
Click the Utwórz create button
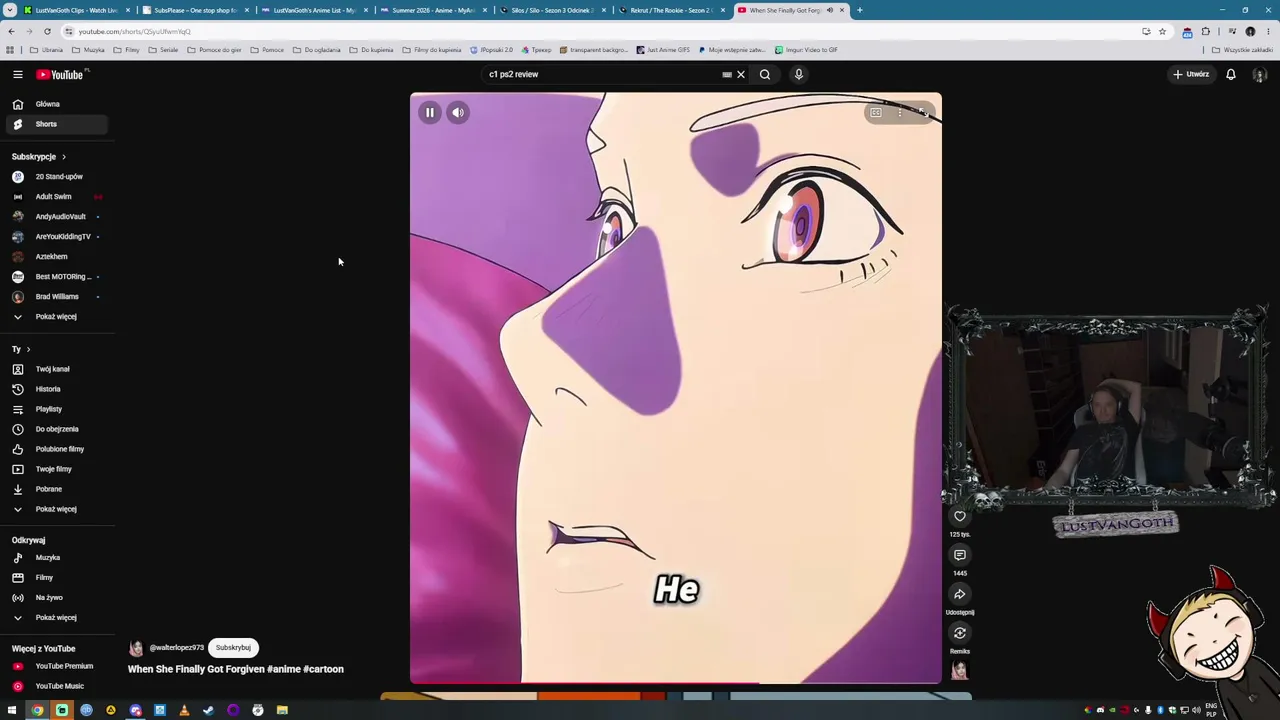1191,74
